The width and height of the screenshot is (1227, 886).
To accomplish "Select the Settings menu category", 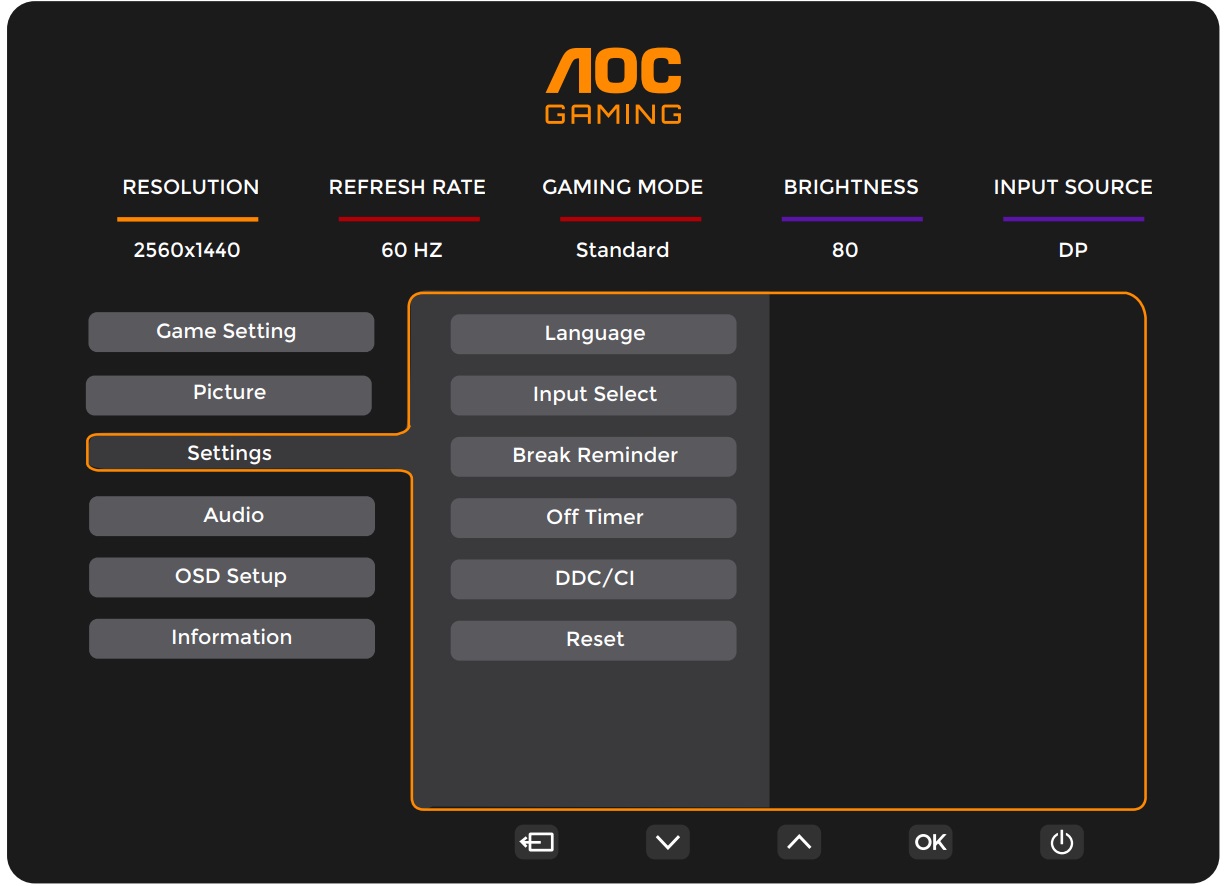I will coord(230,454).
